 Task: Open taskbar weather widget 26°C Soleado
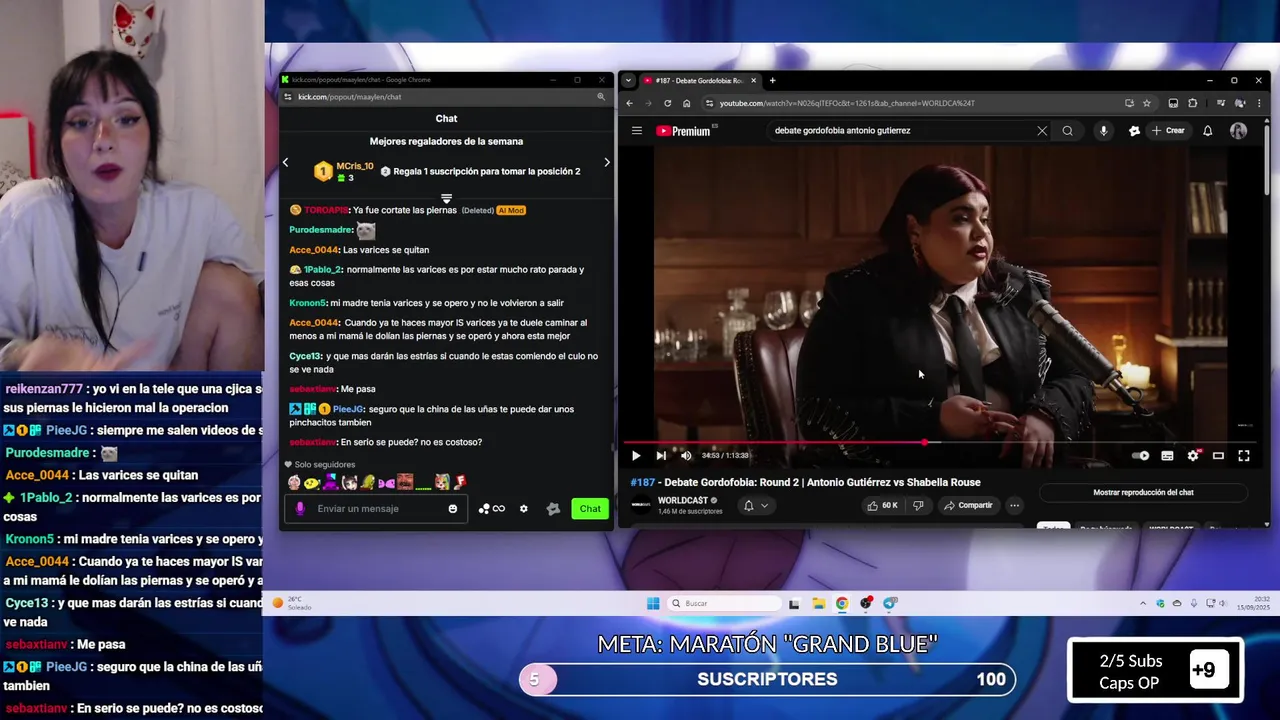point(292,603)
